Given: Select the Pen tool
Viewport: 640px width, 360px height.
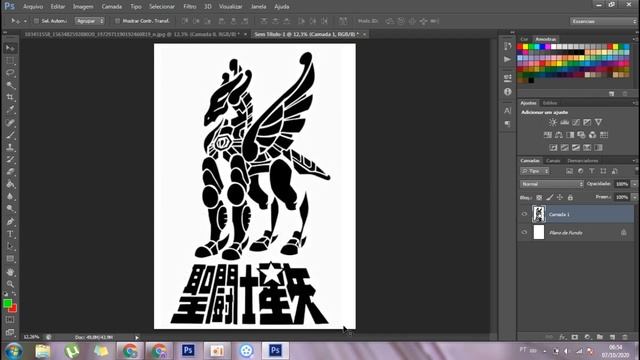Looking at the screenshot, I should point(10,222).
